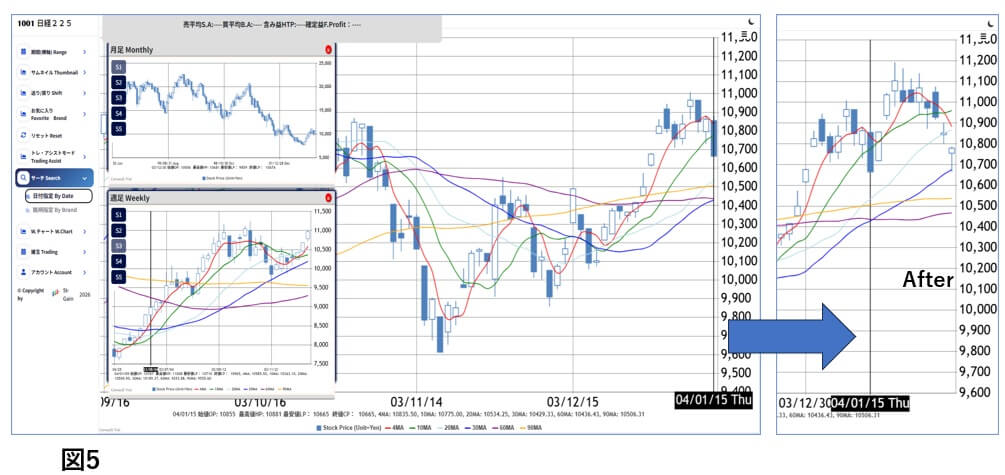Click the Range menu icon in sidebar
The width and height of the screenshot is (1005, 475).
[x=24, y=52]
